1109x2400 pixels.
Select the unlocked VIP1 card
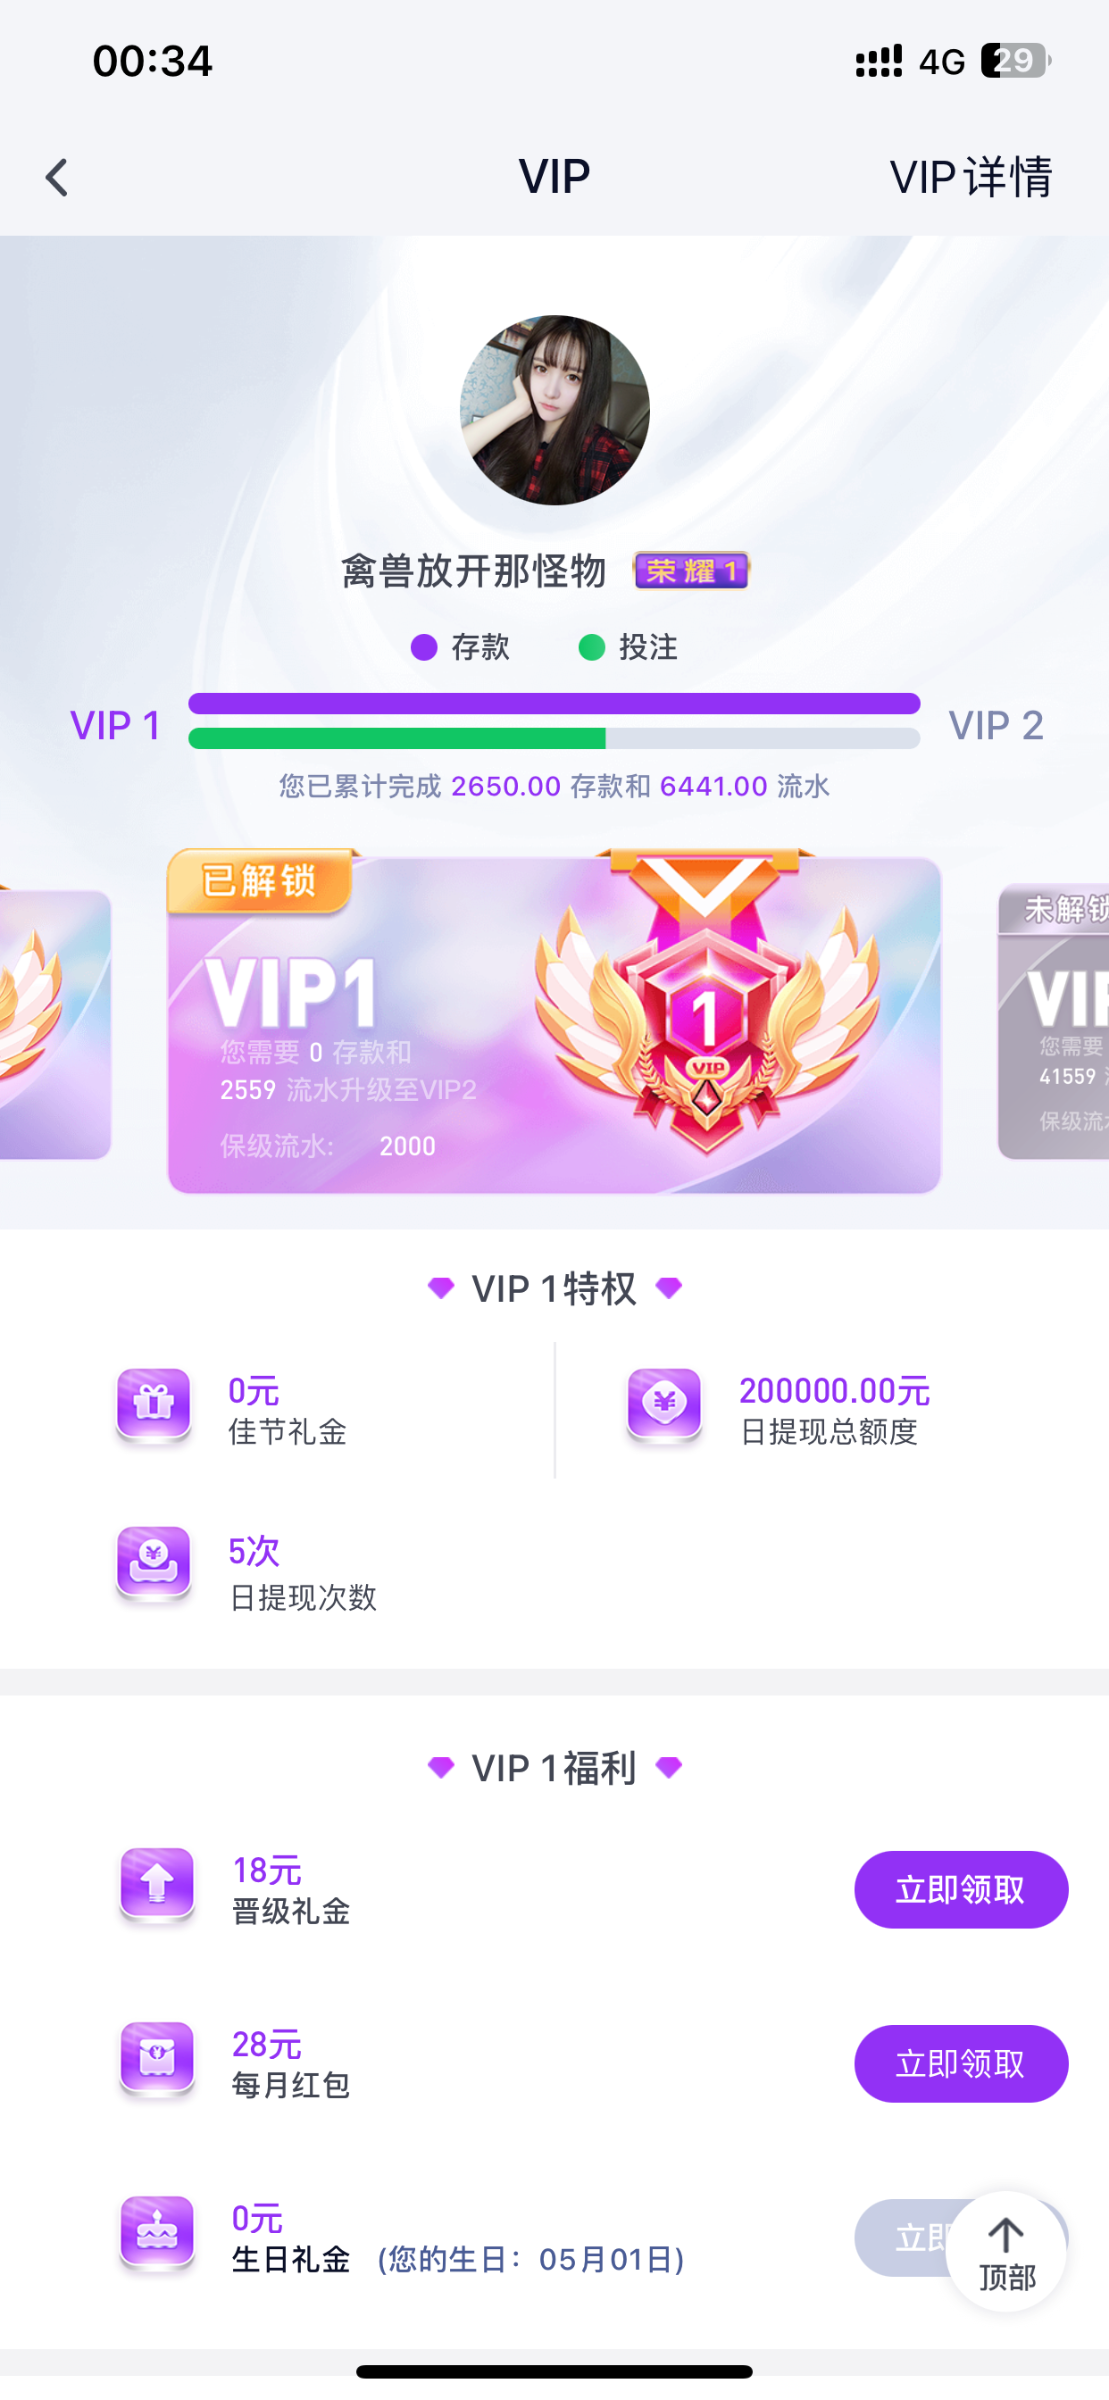pyautogui.click(x=554, y=1022)
